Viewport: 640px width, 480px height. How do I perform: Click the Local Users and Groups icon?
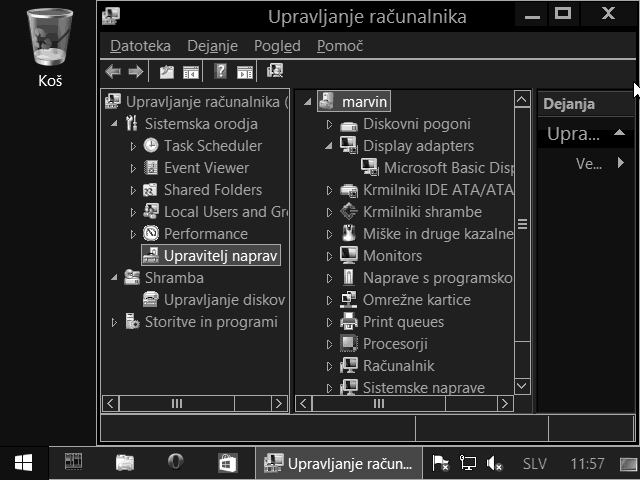click(151, 211)
